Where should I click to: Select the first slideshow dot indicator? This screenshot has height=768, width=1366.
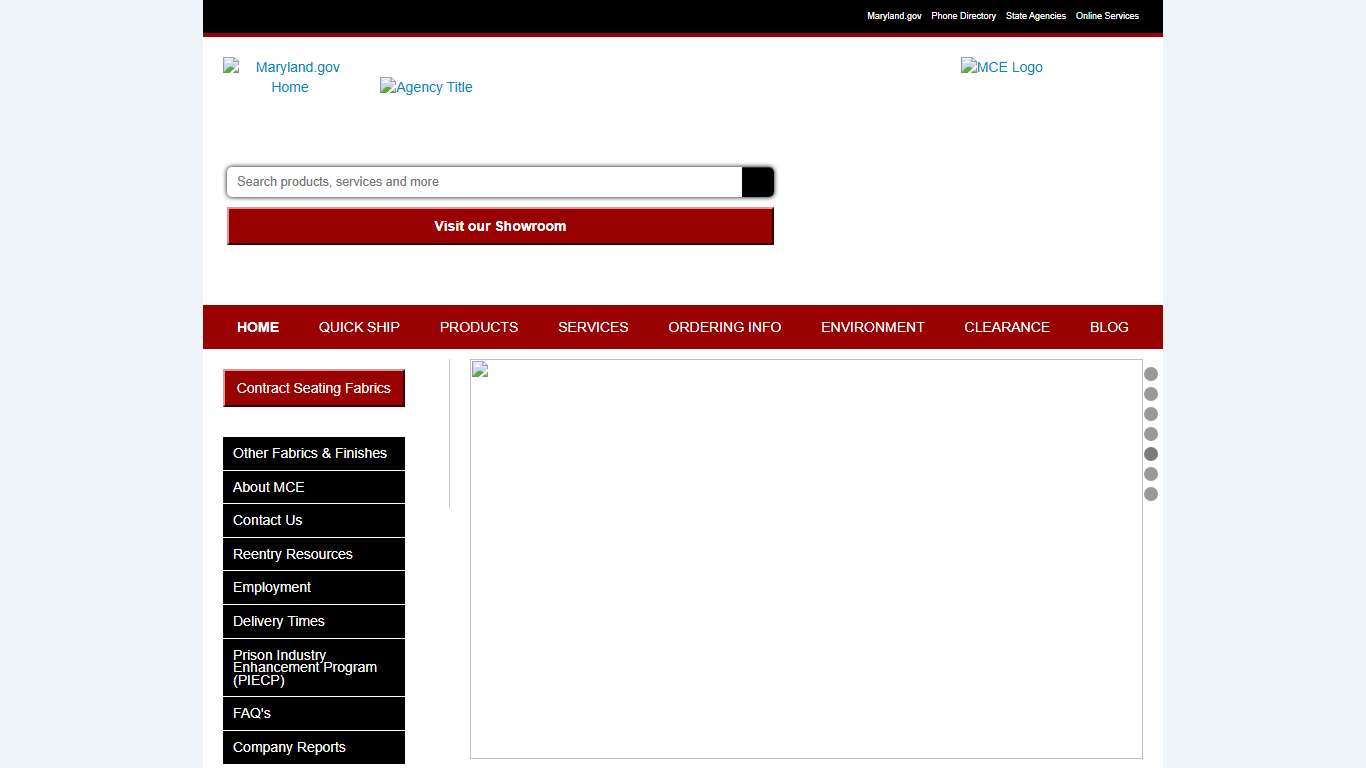[x=1151, y=374]
